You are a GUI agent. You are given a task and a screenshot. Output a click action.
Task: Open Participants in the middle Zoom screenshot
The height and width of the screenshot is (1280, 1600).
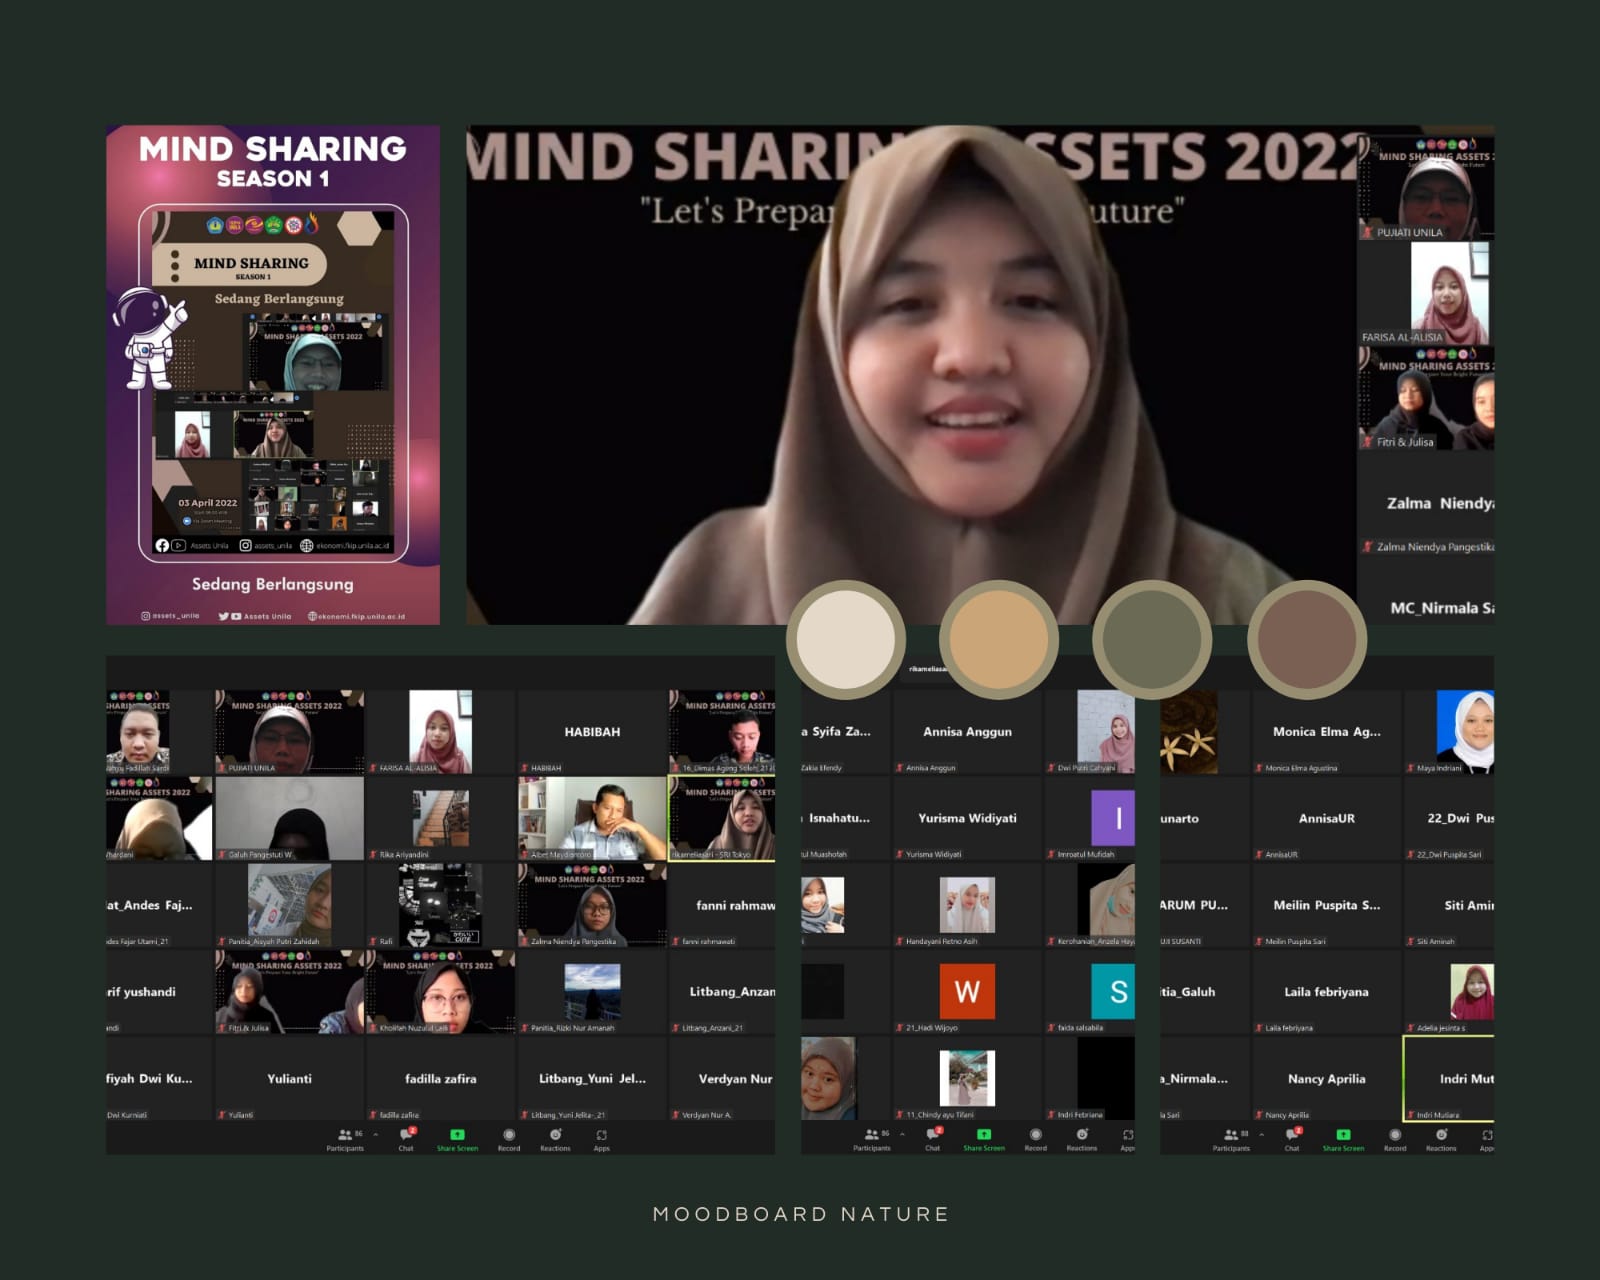(x=872, y=1140)
